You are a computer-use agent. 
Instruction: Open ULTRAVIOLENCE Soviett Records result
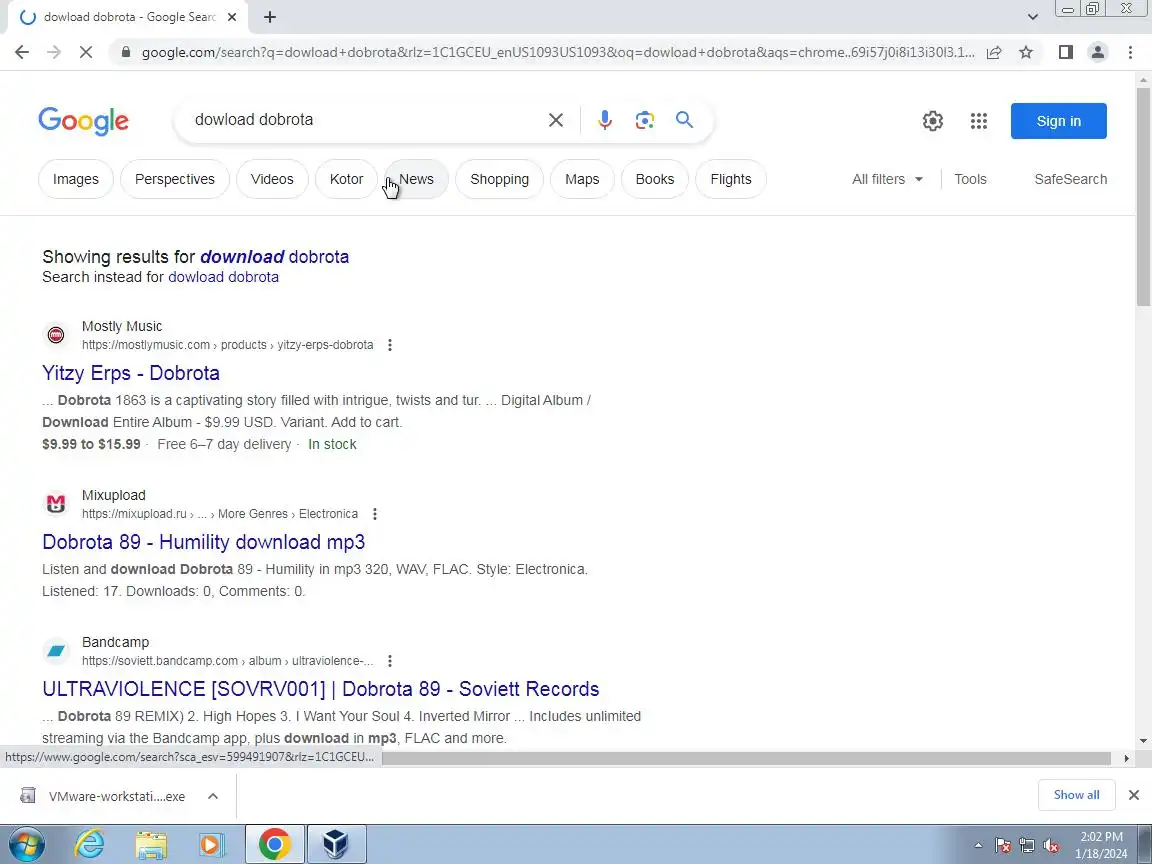click(320, 689)
